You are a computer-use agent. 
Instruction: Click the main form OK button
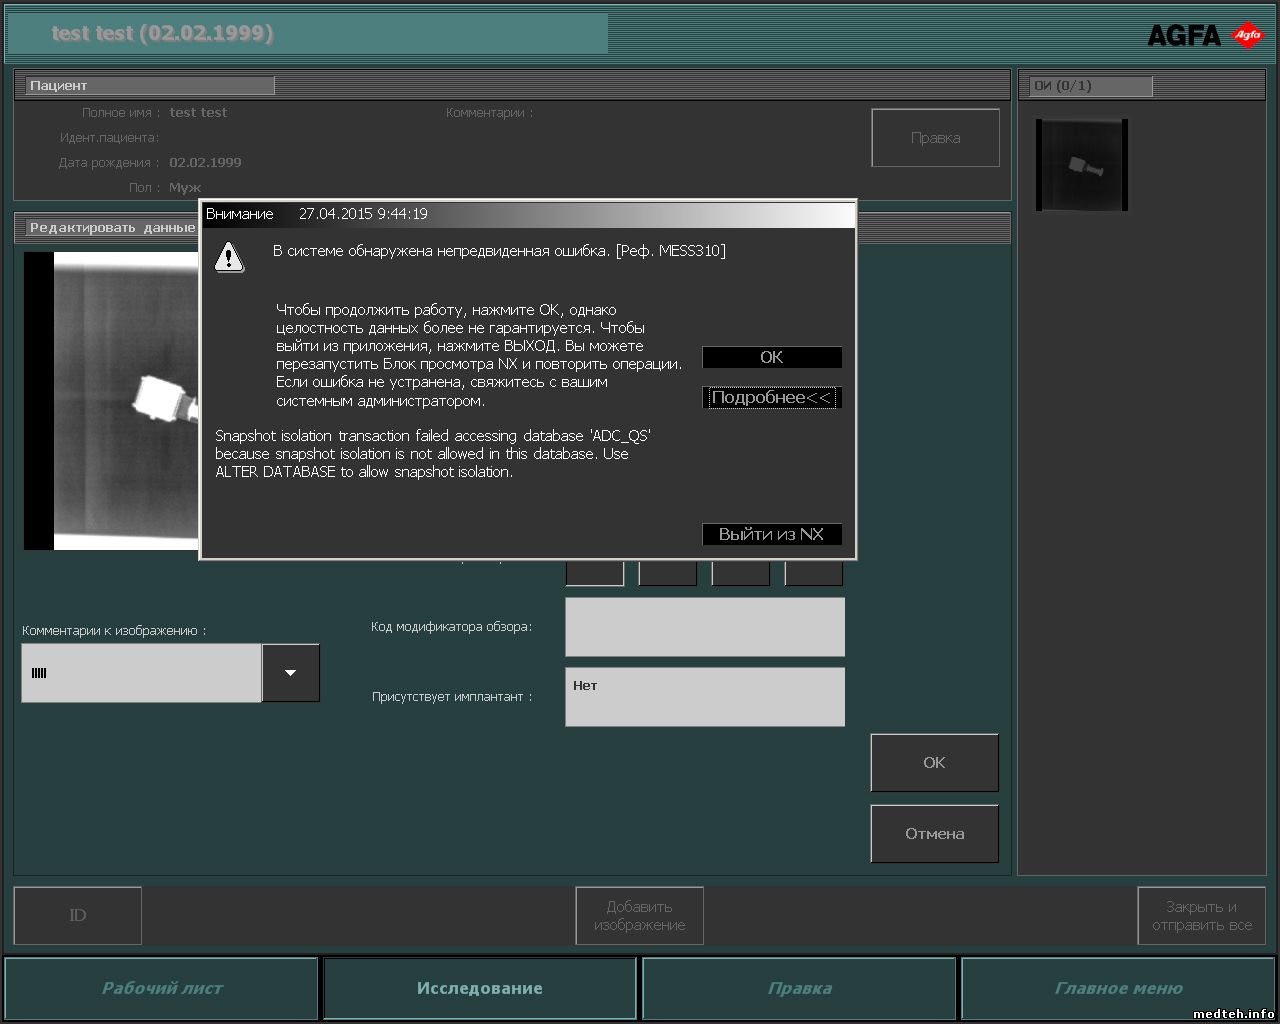[x=934, y=763]
